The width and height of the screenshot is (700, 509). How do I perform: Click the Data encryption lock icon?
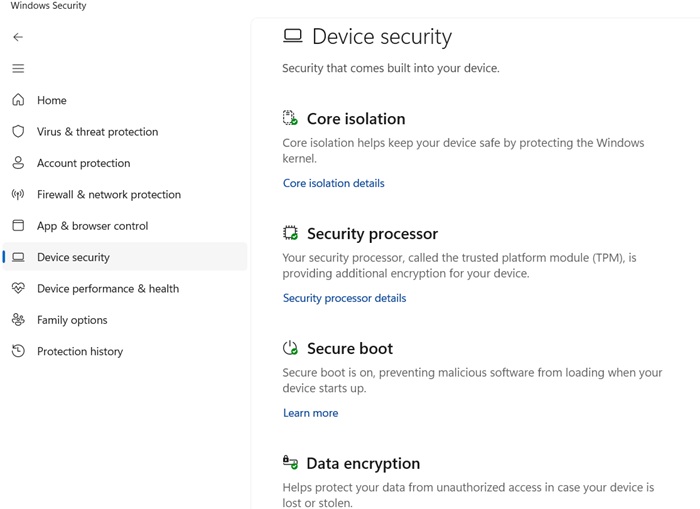click(290, 462)
